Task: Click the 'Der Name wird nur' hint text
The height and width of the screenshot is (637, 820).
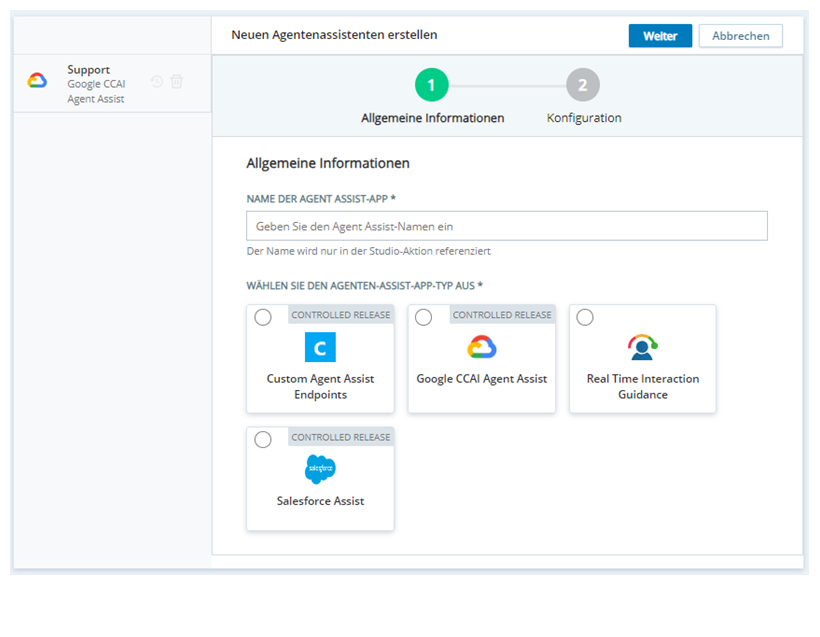Action: coord(368,251)
